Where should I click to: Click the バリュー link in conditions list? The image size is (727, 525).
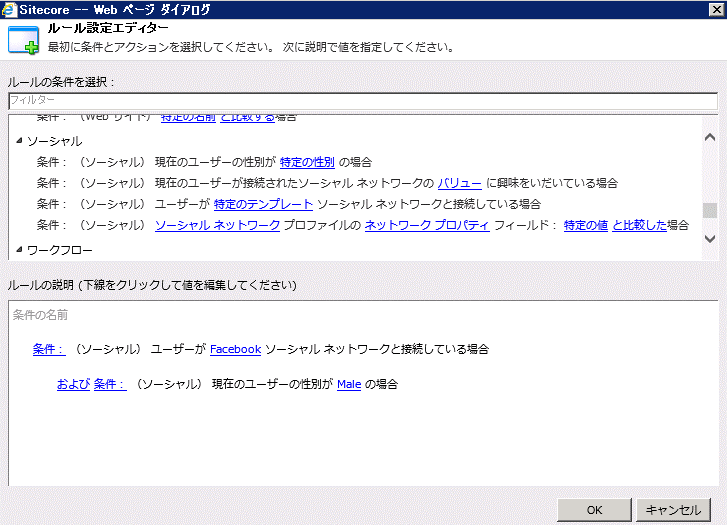pyautogui.click(x=459, y=183)
